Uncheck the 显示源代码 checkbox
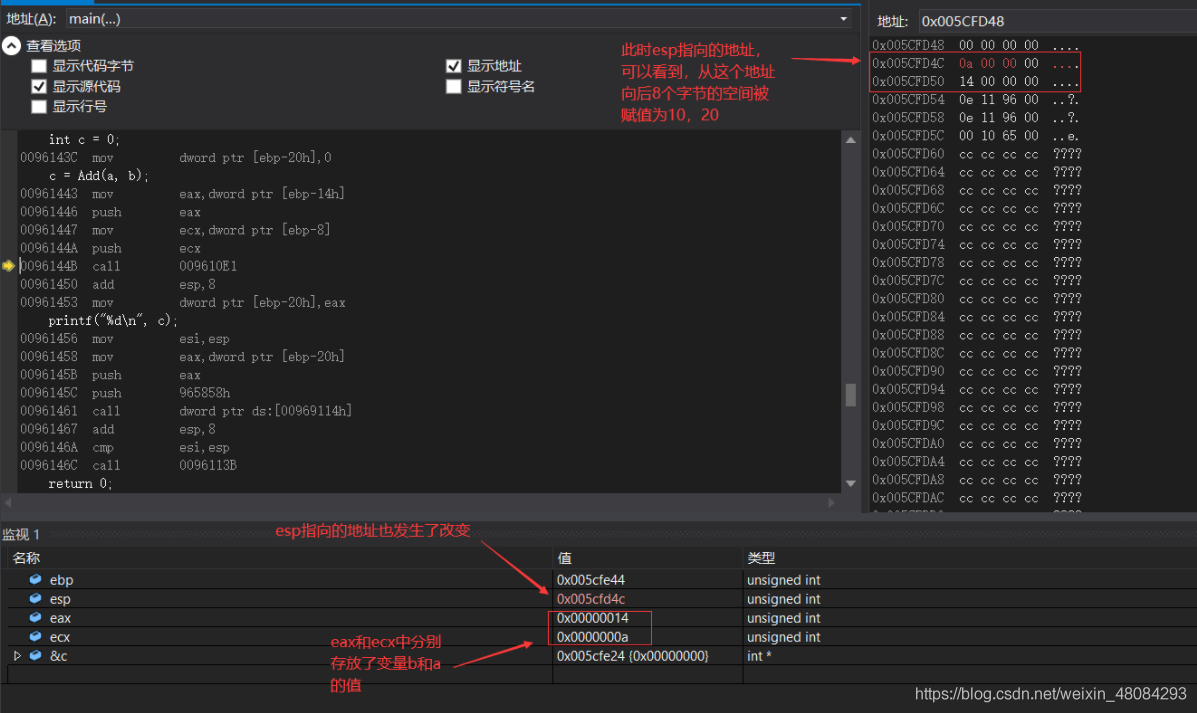The height and width of the screenshot is (713, 1197). pyautogui.click(x=39, y=86)
